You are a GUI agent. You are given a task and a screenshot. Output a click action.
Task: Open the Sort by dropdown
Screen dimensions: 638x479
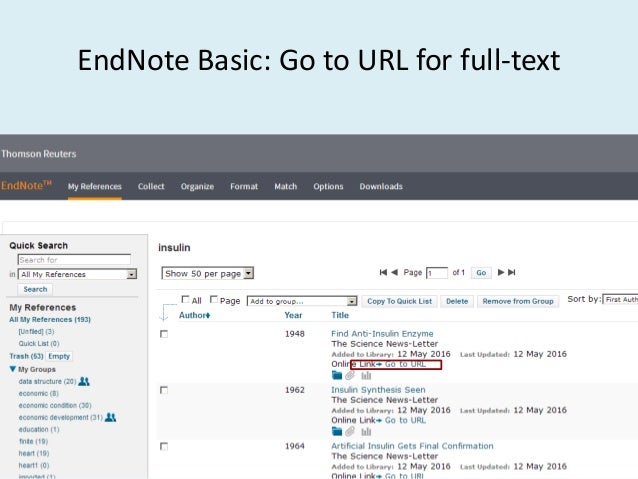pyautogui.click(x=620, y=299)
